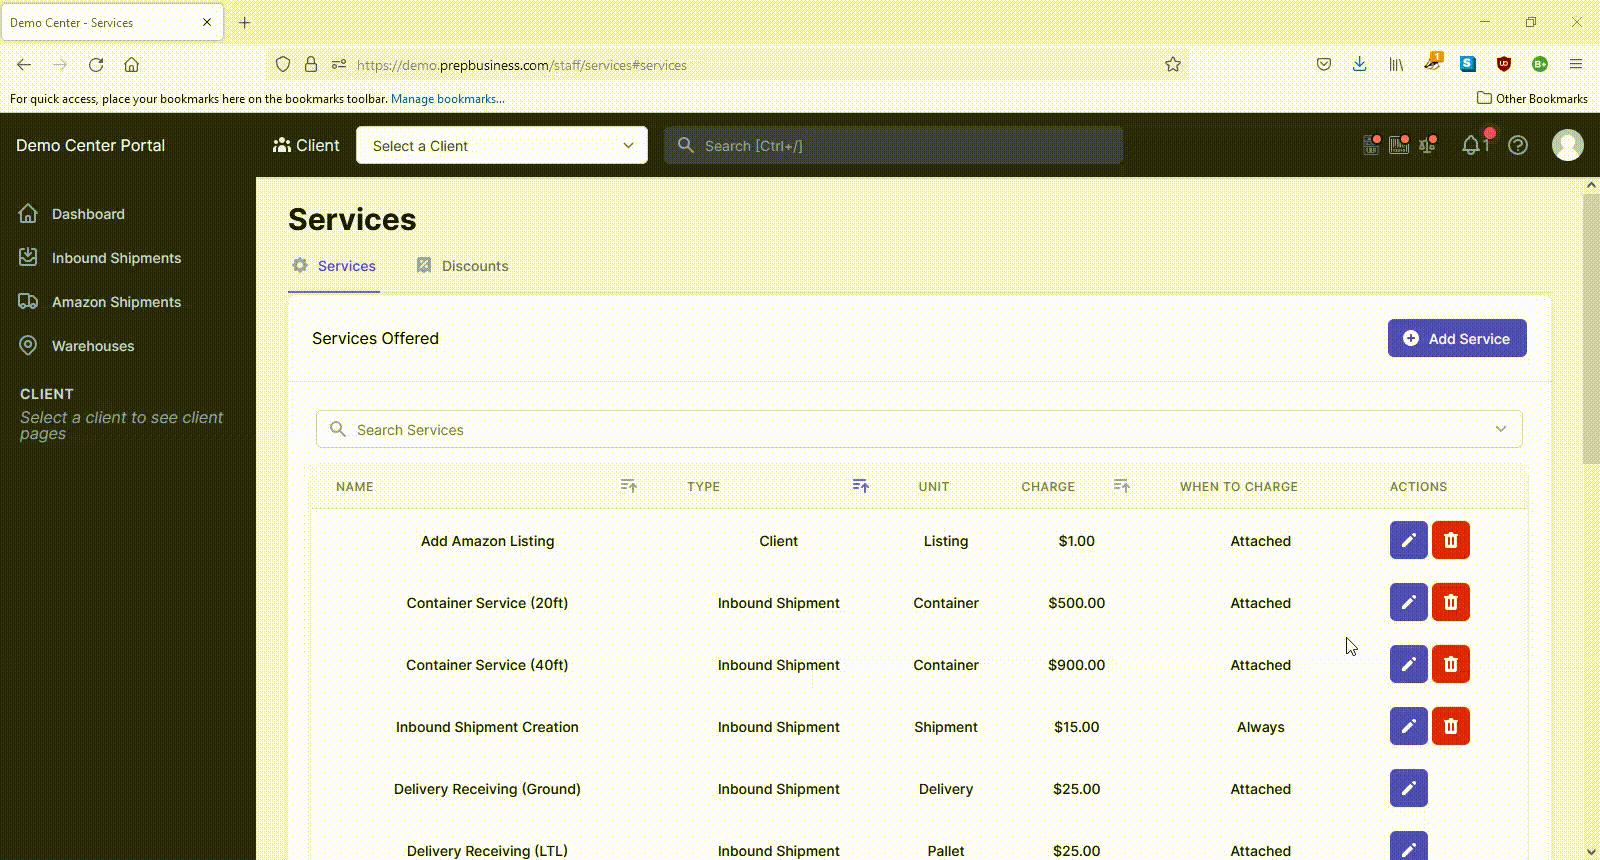
Task: Open the help question mark icon
Action: coord(1518,145)
